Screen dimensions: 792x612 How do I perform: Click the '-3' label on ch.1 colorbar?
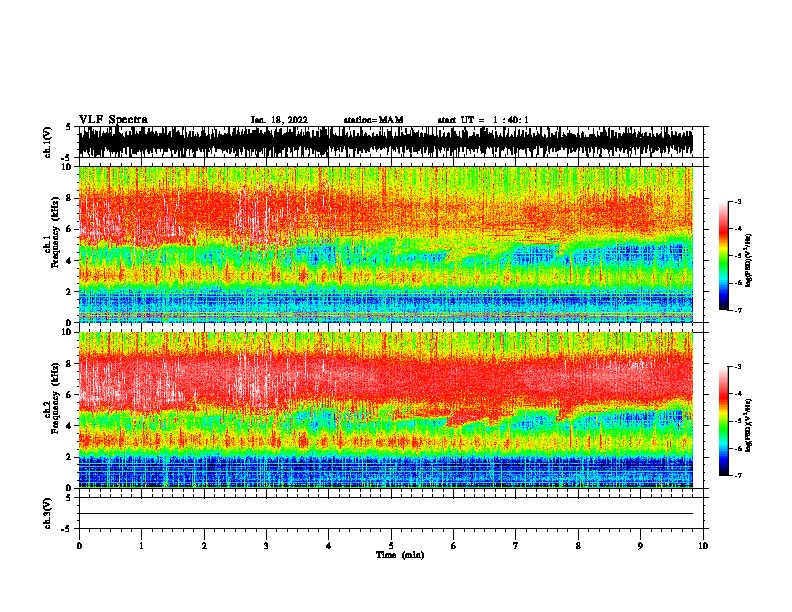tap(737, 202)
